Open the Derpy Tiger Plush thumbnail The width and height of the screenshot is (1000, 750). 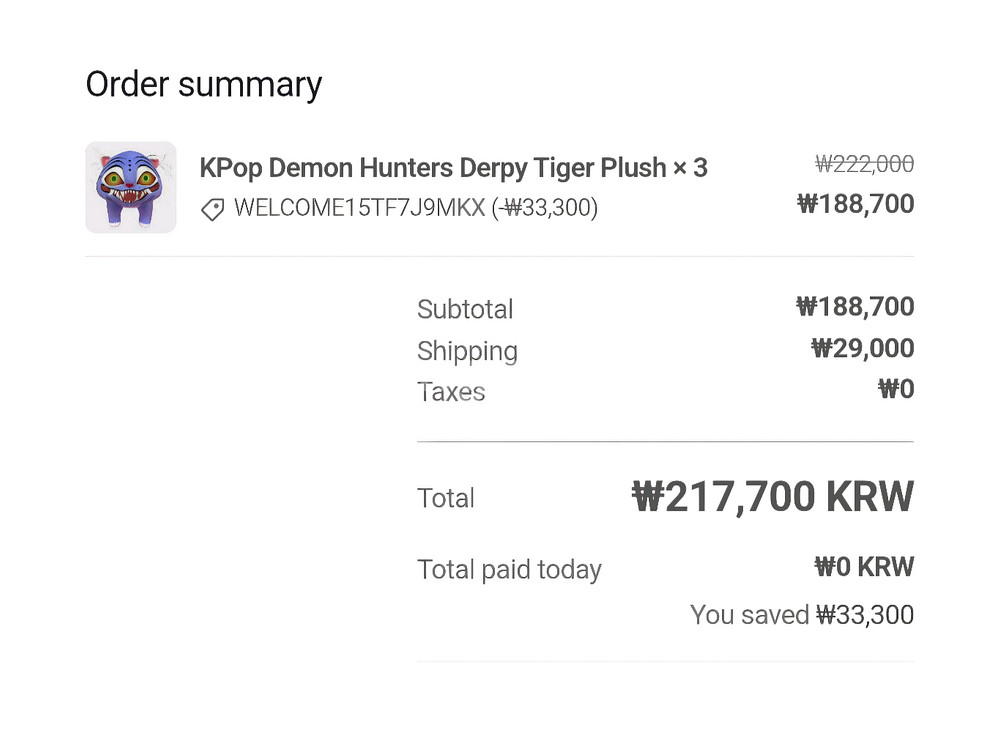click(x=131, y=187)
